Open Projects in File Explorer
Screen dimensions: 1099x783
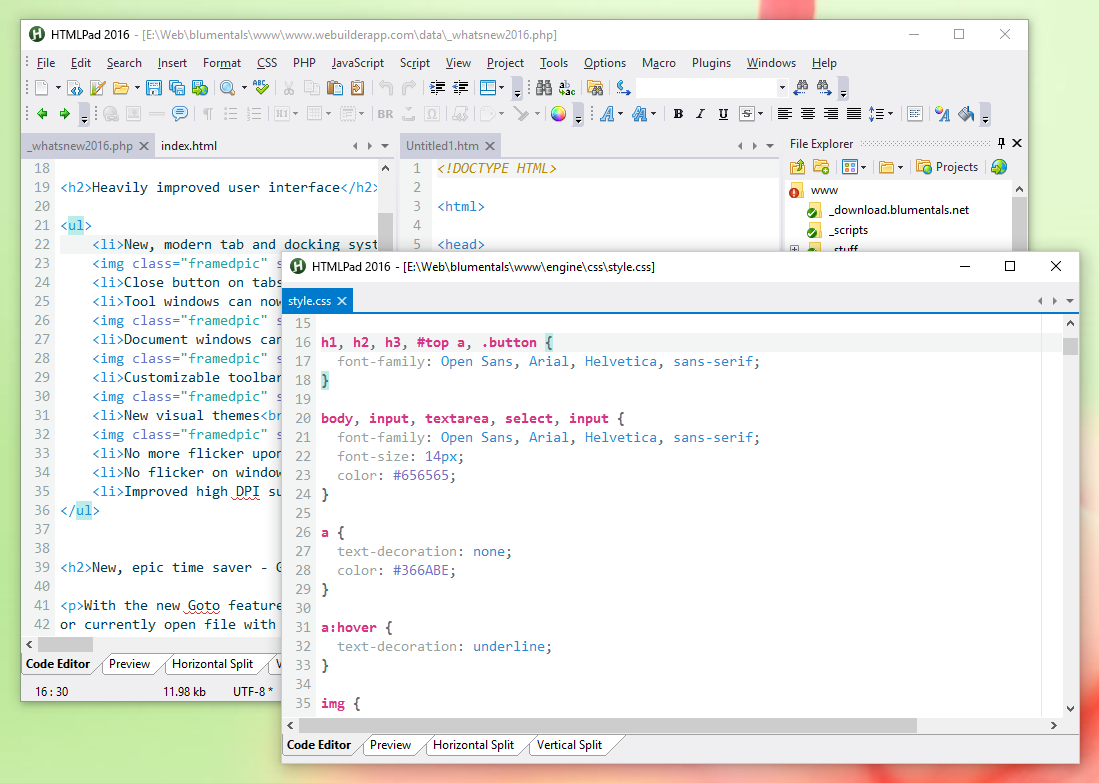(947, 167)
